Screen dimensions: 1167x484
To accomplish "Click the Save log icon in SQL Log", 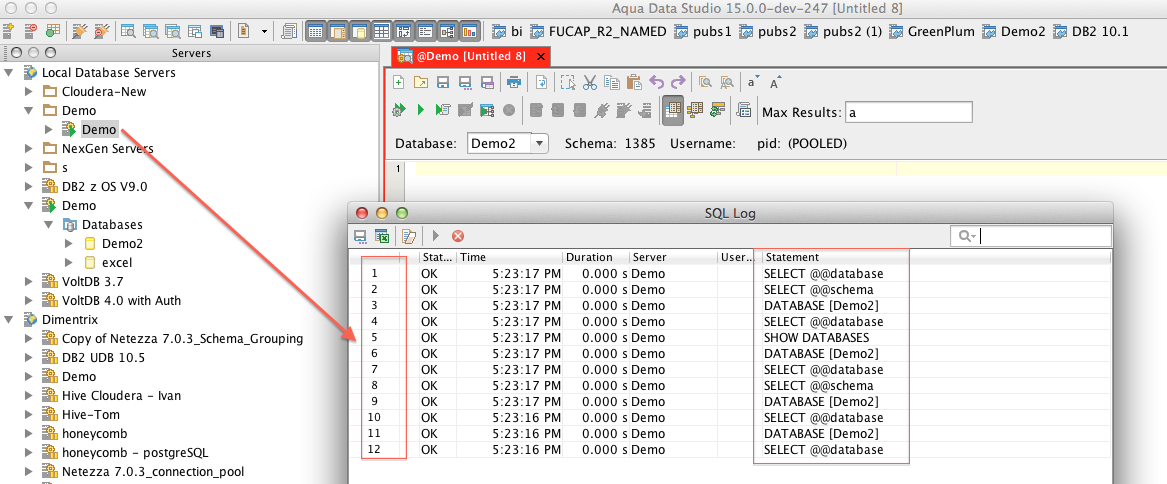I will [x=360, y=236].
